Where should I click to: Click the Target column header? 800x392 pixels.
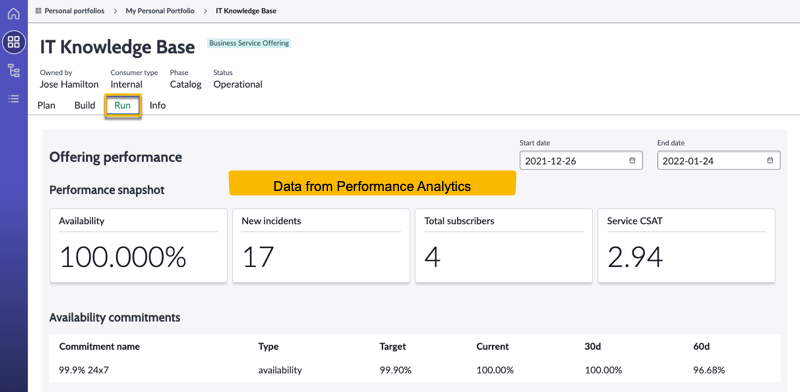click(x=393, y=347)
